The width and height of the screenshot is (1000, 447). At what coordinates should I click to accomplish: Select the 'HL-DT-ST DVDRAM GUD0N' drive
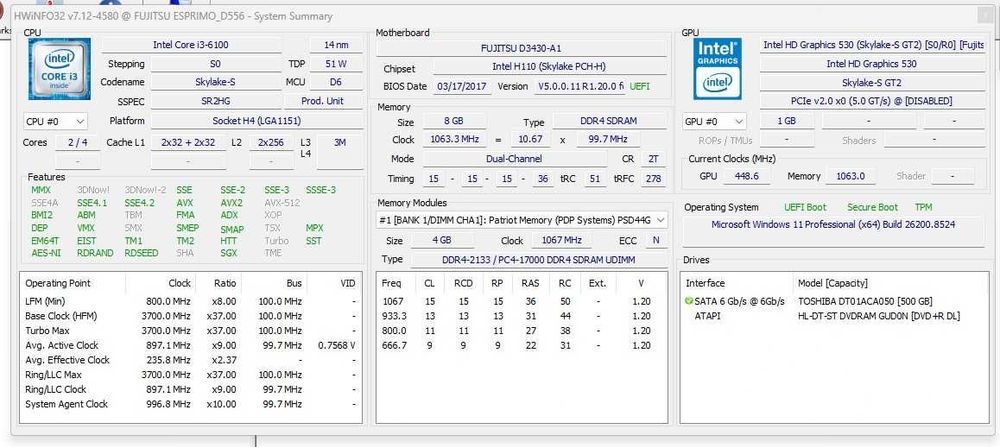879,316
